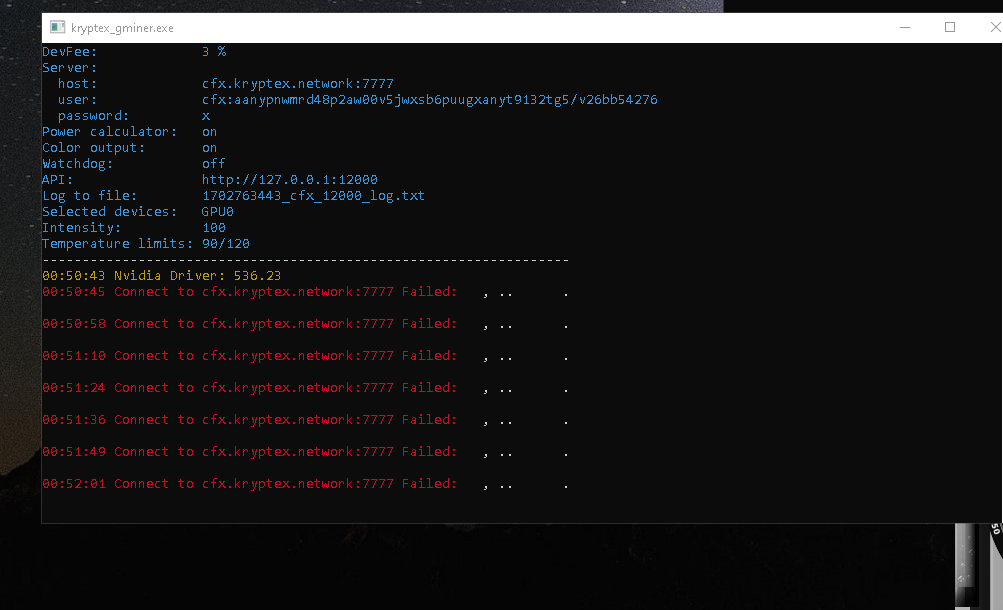Click the Server: heading line
Image resolution: width=1003 pixels, height=610 pixels.
(x=70, y=68)
